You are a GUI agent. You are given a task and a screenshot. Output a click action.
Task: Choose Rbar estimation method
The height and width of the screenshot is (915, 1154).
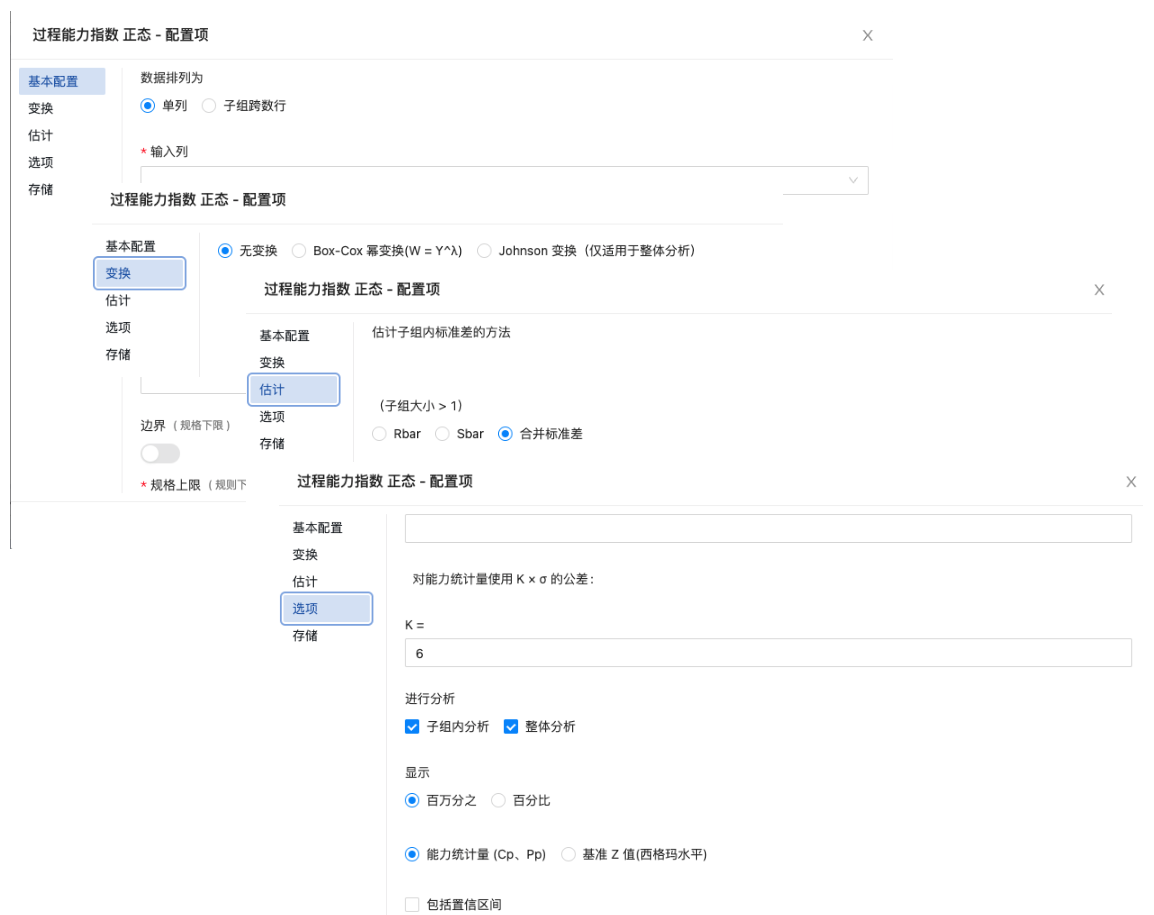[x=379, y=434]
